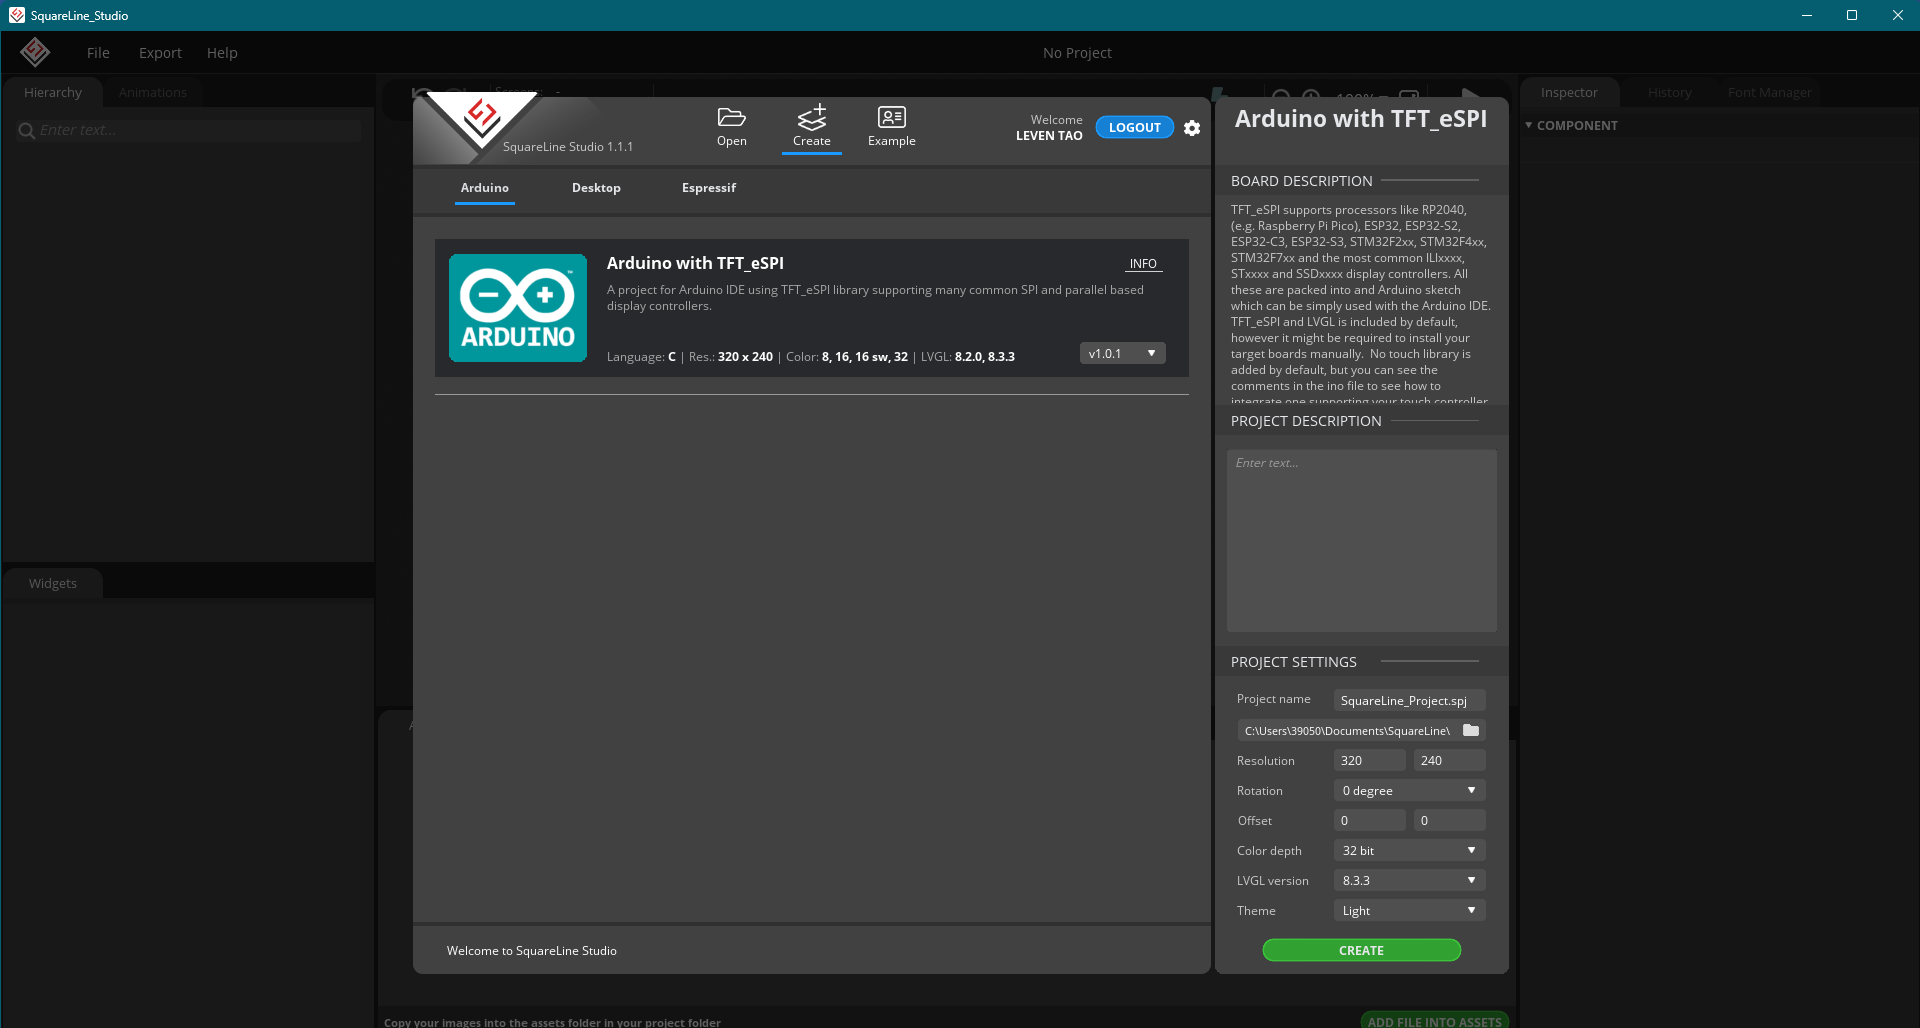Open the Color depth 32 bit dropdown
Image resolution: width=1920 pixels, height=1028 pixels.
point(1410,850)
